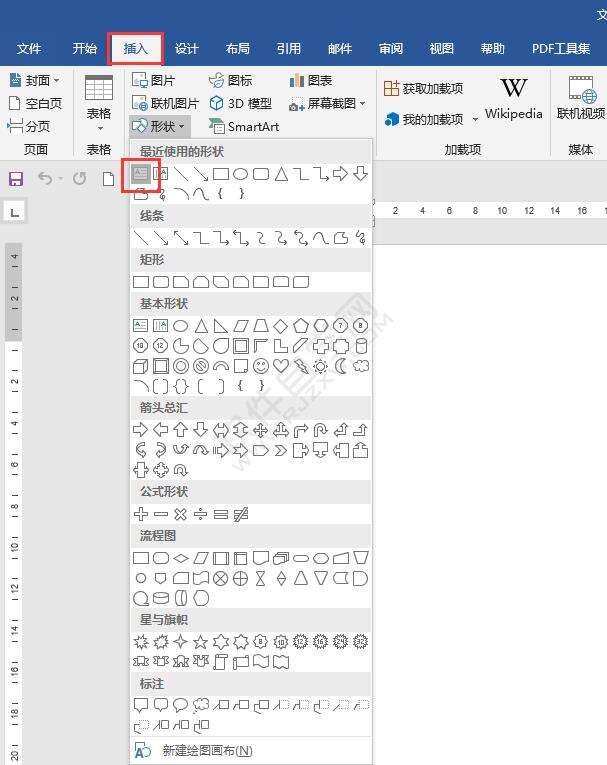Open the PDF工具集 tab

tap(561, 49)
